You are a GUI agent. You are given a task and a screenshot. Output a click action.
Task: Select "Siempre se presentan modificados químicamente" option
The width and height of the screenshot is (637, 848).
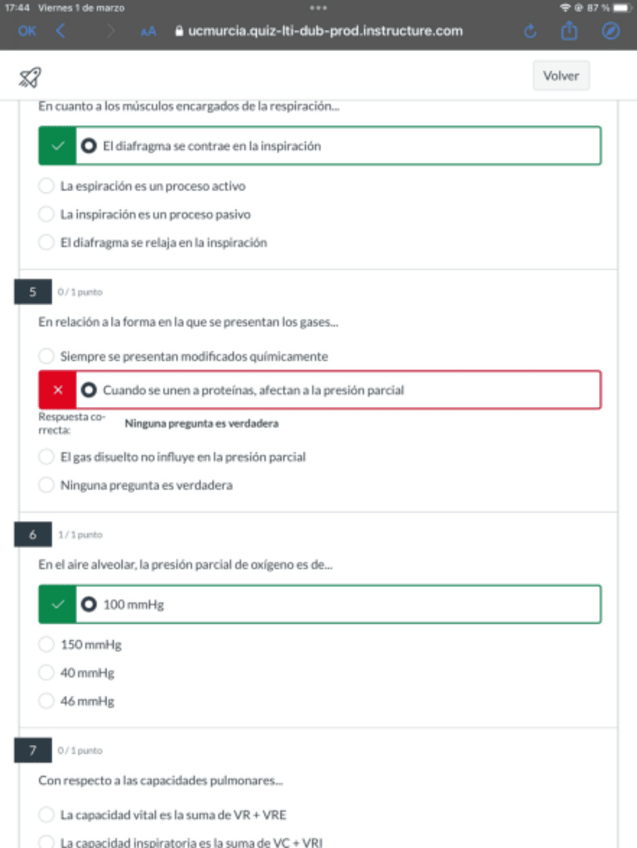(x=46, y=356)
